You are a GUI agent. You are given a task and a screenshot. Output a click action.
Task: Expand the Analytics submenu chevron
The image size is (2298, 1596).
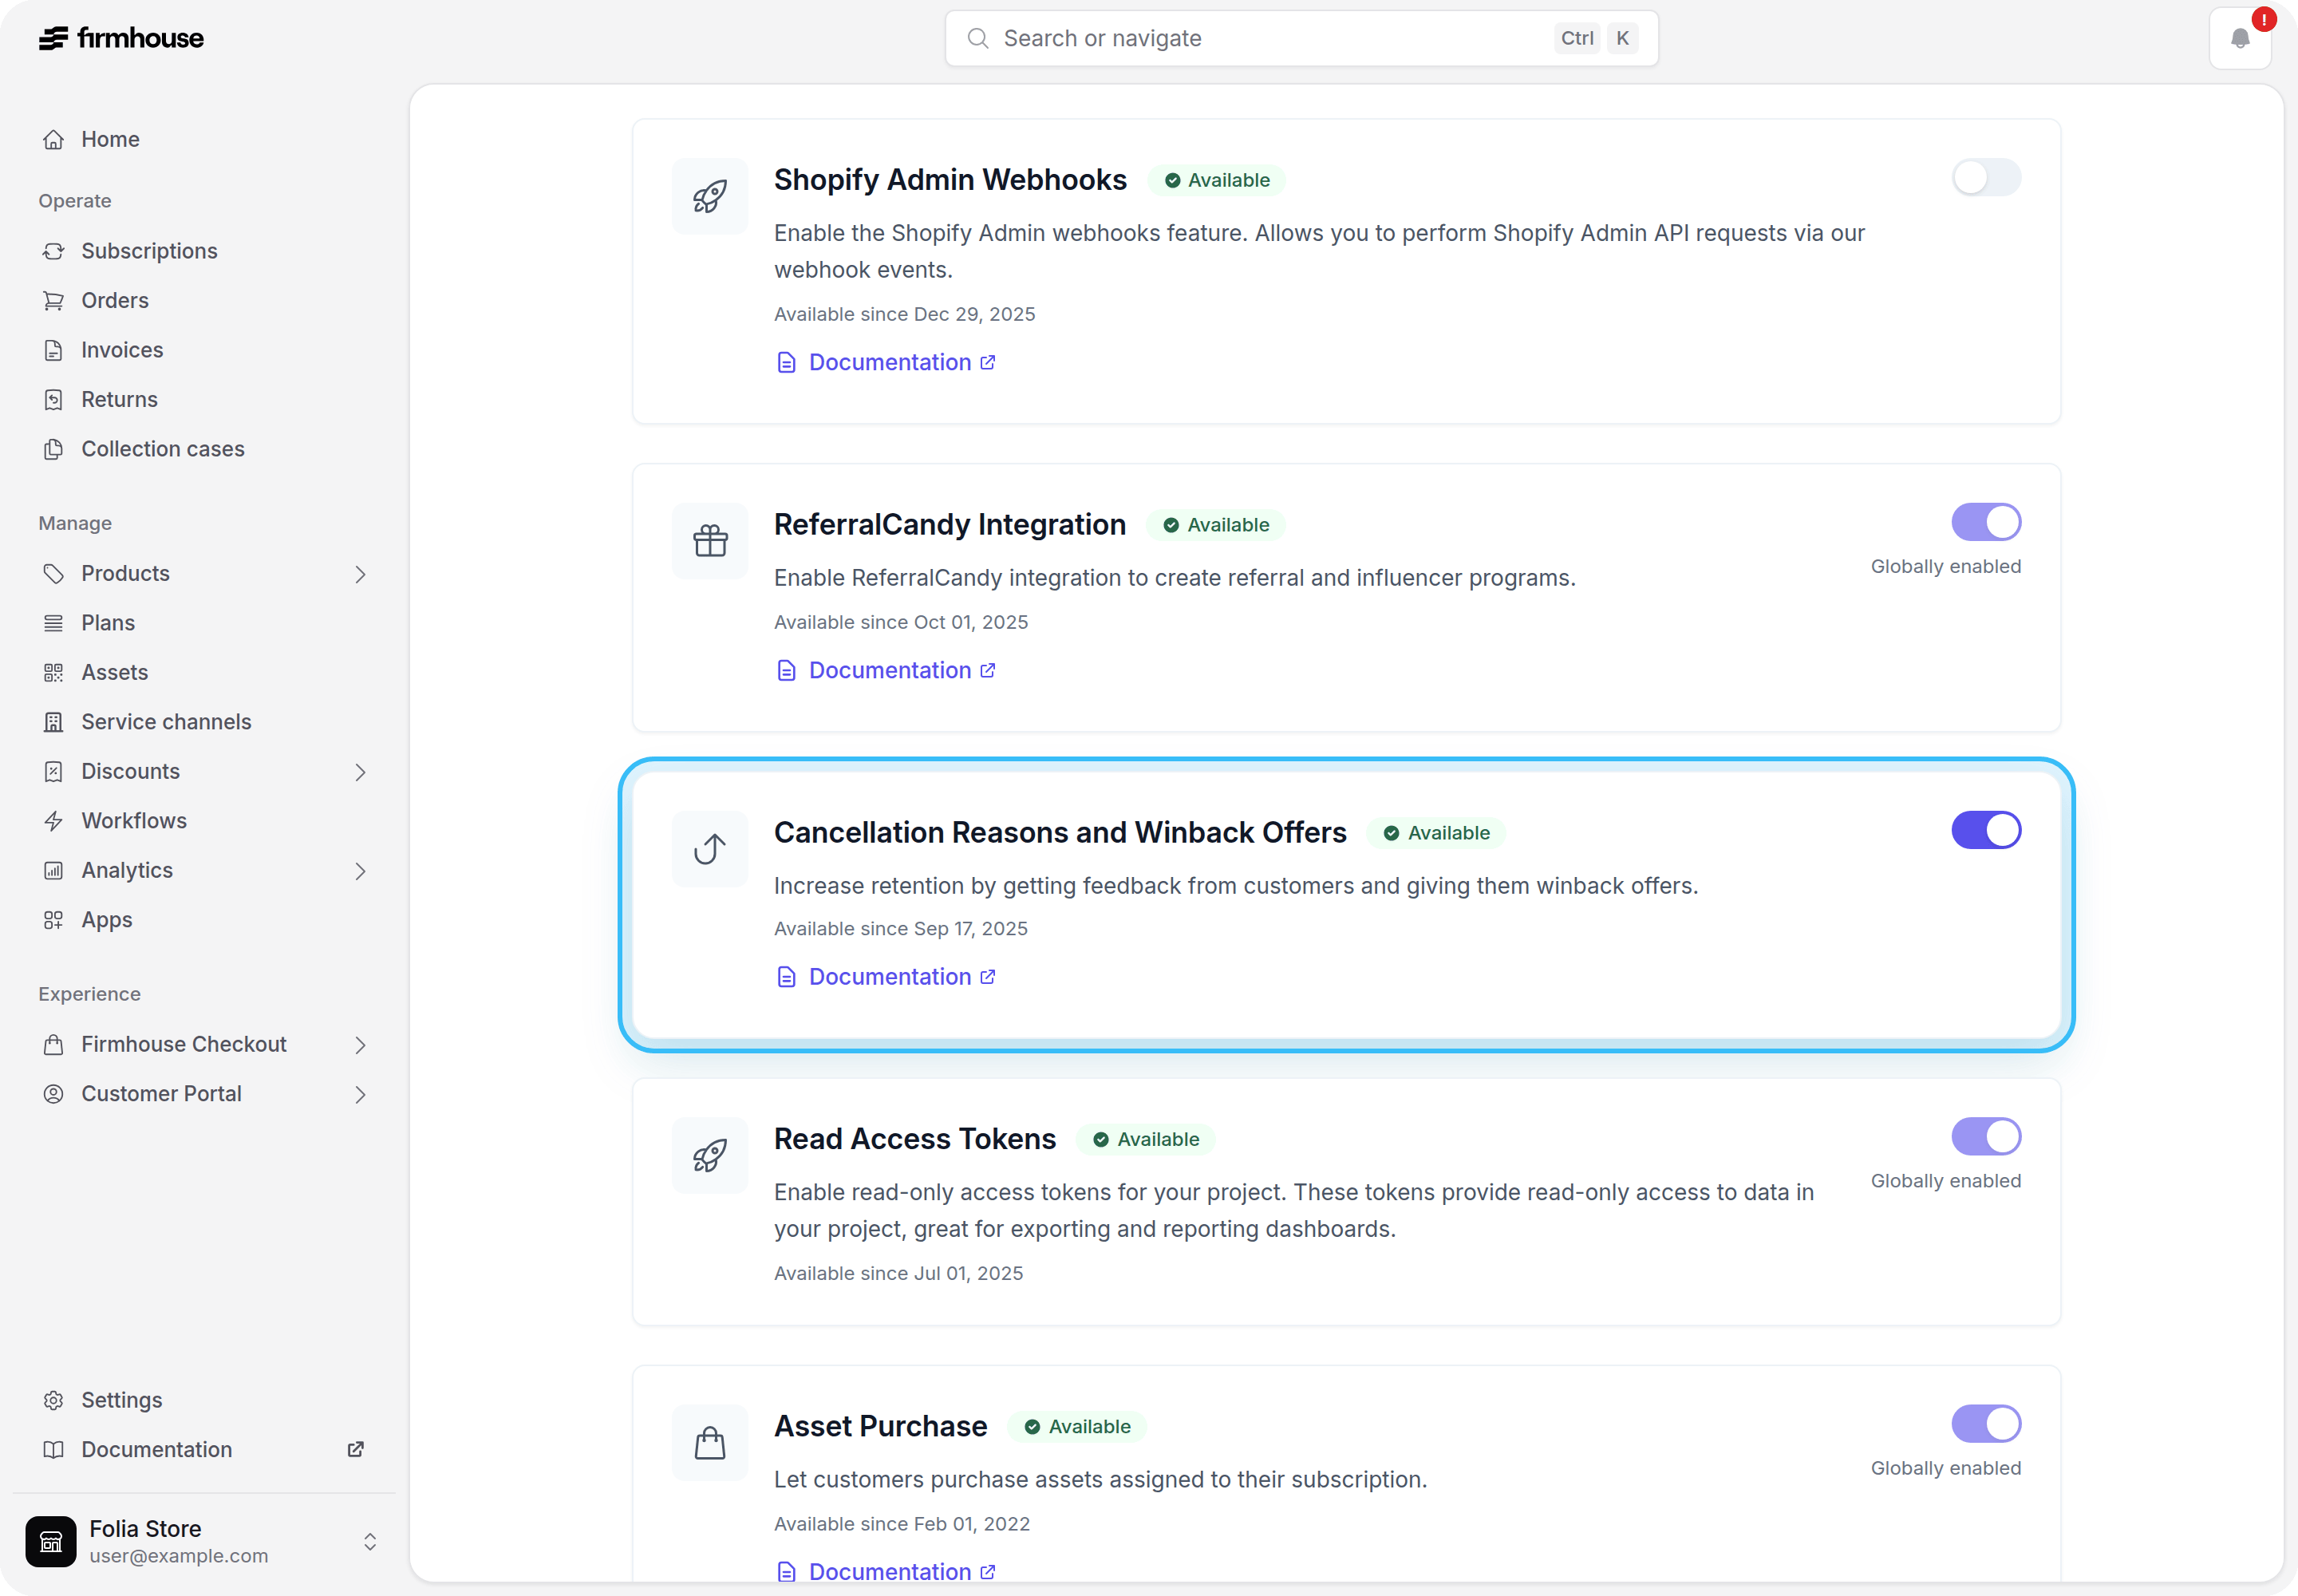[x=360, y=871]
